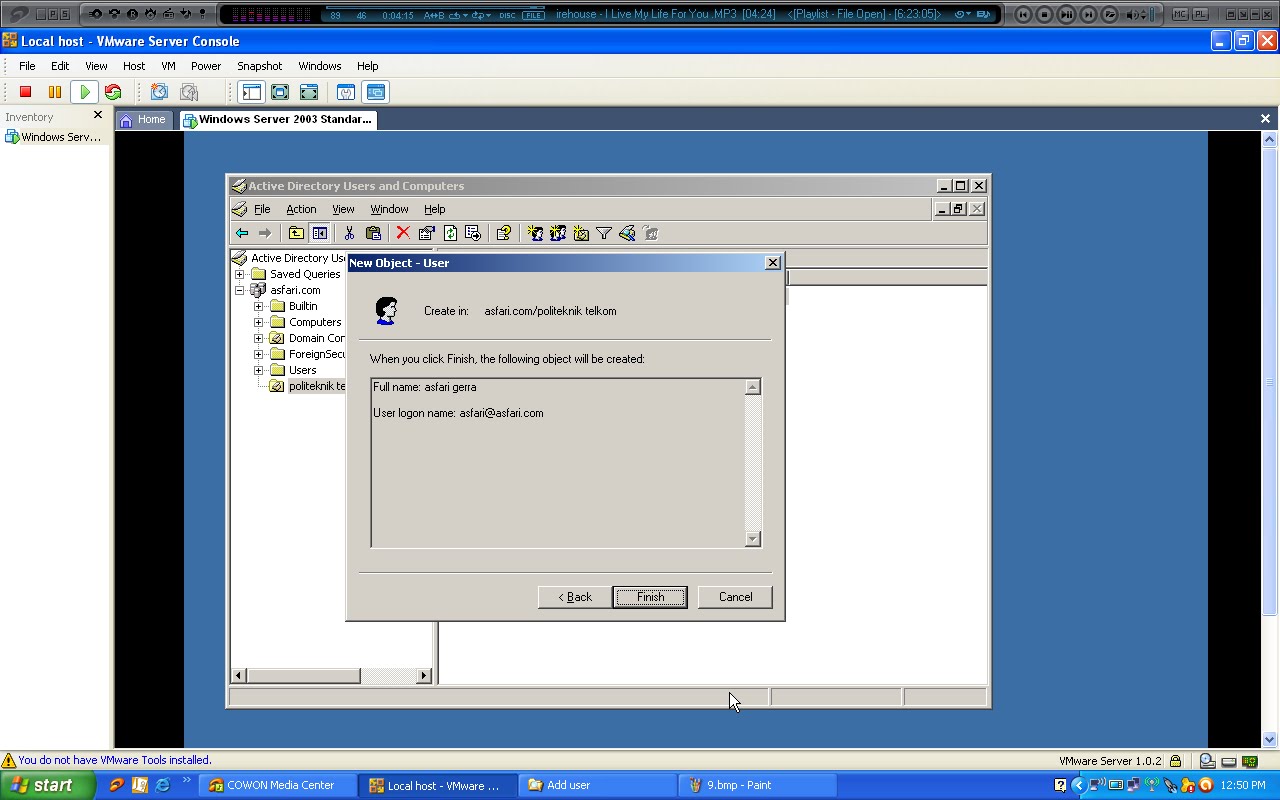Image resolution: width=1280 pixels, height=800 pixels.
Task: Click the Filter funnel icon
Action: click(604, 233)
